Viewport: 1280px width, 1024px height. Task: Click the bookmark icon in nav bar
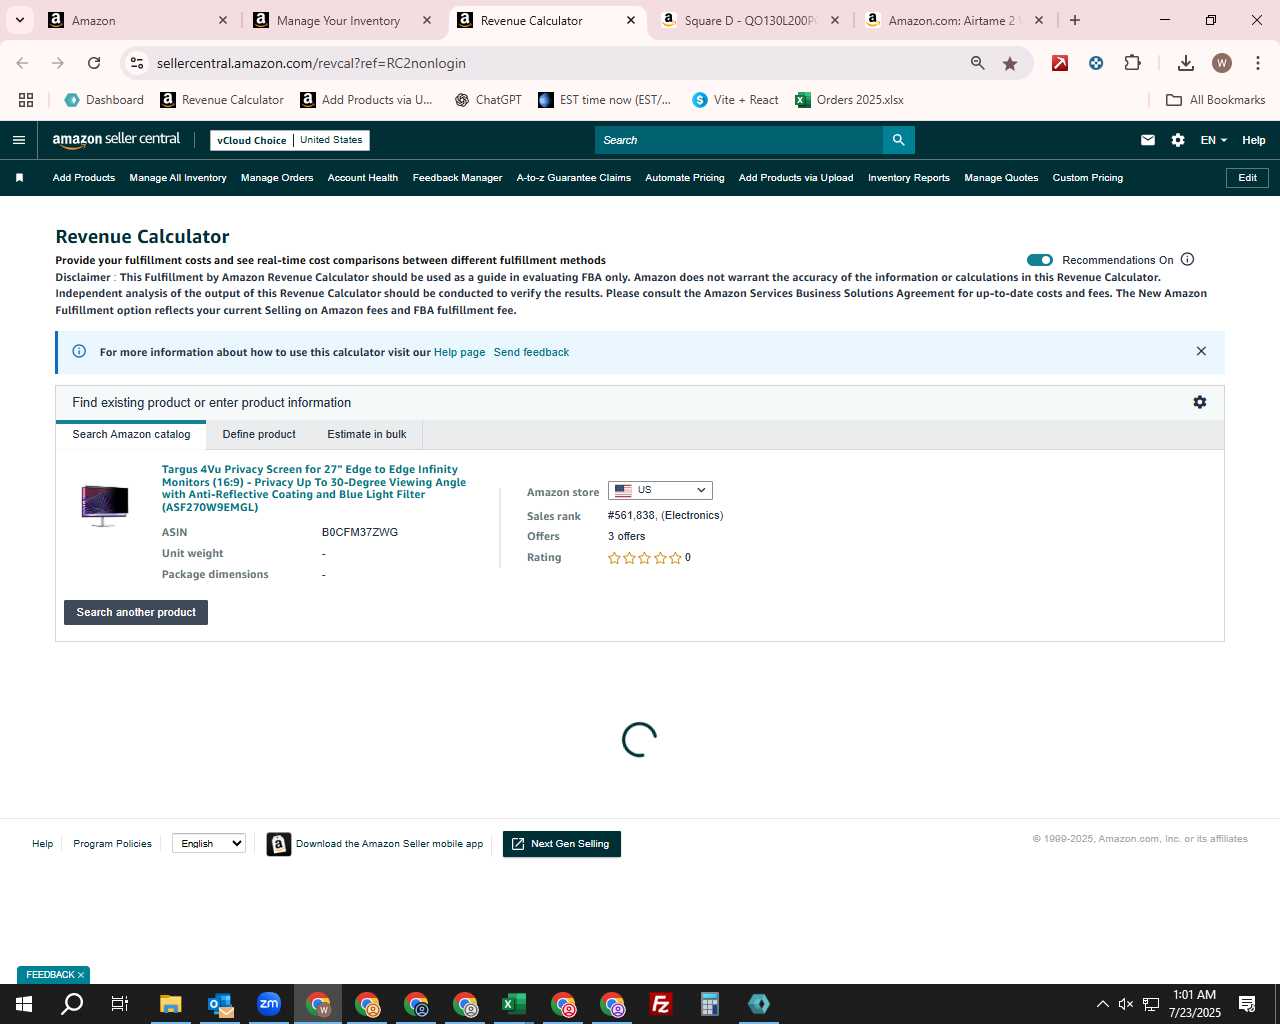[x=19, y=178]
